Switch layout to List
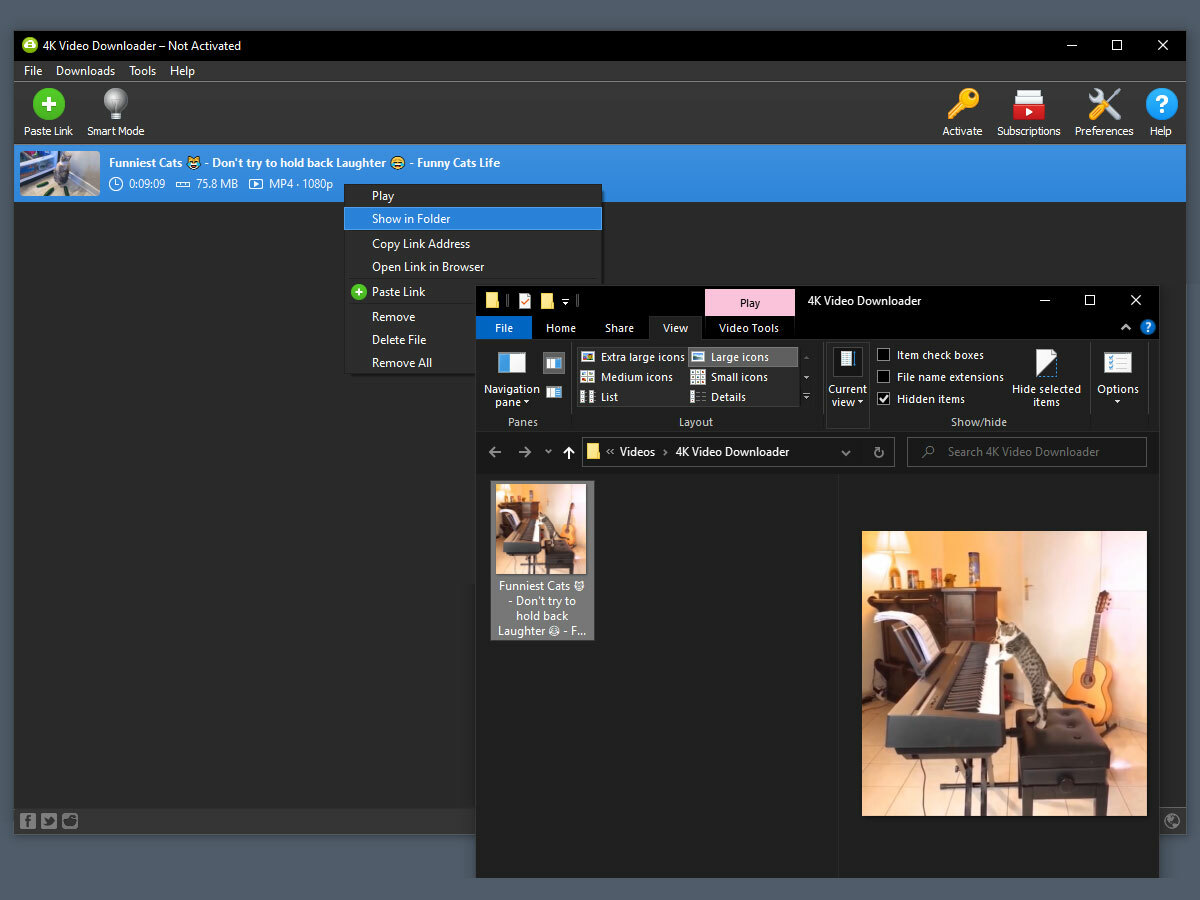The height and width of the screenshot is (900, 1200). (599, 397)
